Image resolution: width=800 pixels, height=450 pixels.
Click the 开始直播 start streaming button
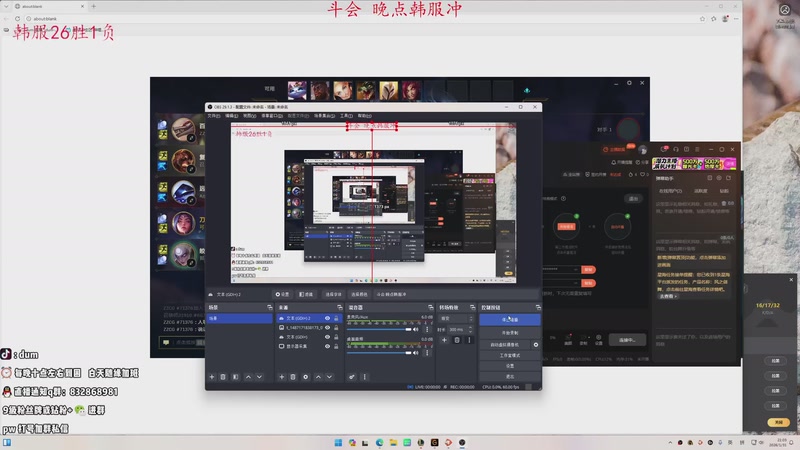(508, 320)
